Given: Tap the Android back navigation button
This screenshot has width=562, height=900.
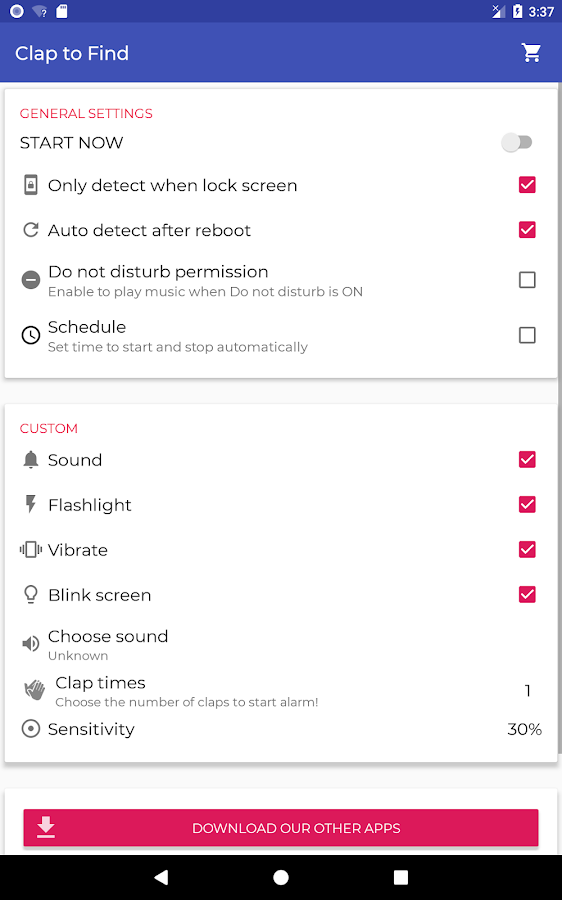Looking at the screenshot, I should (161, 877).
